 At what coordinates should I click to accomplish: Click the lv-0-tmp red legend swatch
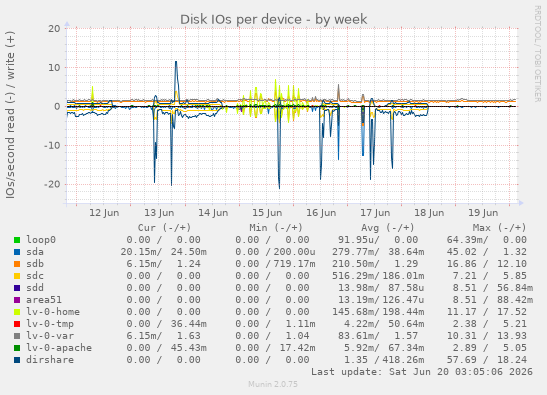coord(17,323)
